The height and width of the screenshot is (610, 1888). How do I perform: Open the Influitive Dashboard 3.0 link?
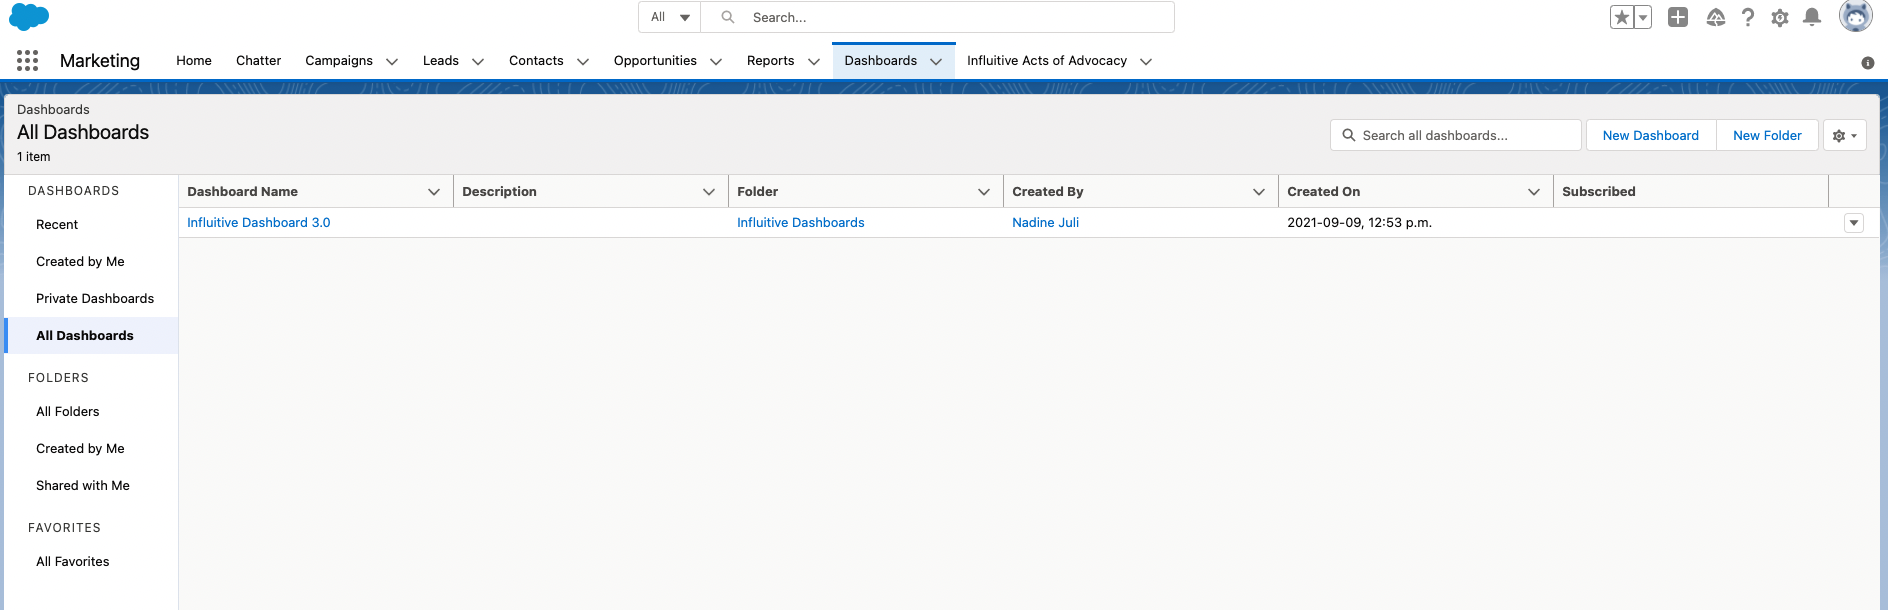click(x=259, y=223)
